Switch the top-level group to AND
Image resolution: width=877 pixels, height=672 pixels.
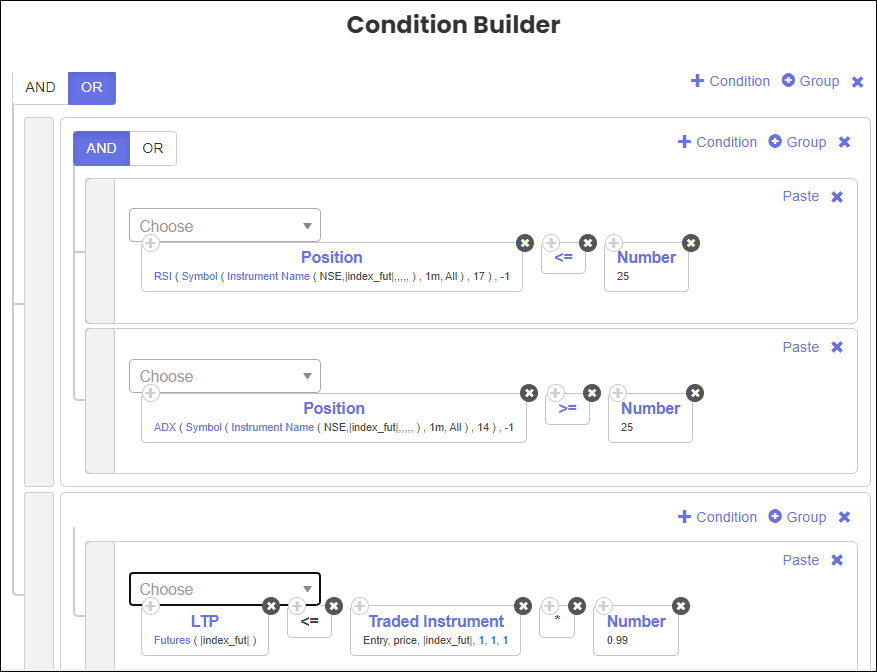pos(40,88)
